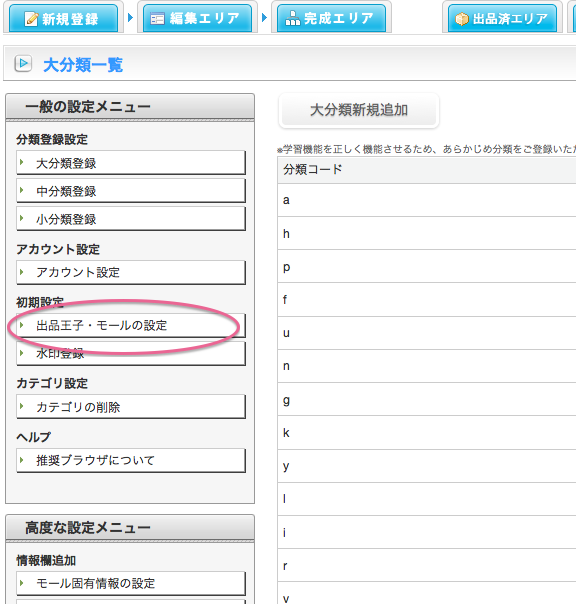Open the 水印登録 menu item
Screen dimensions: 576x604
coord(131,354)
